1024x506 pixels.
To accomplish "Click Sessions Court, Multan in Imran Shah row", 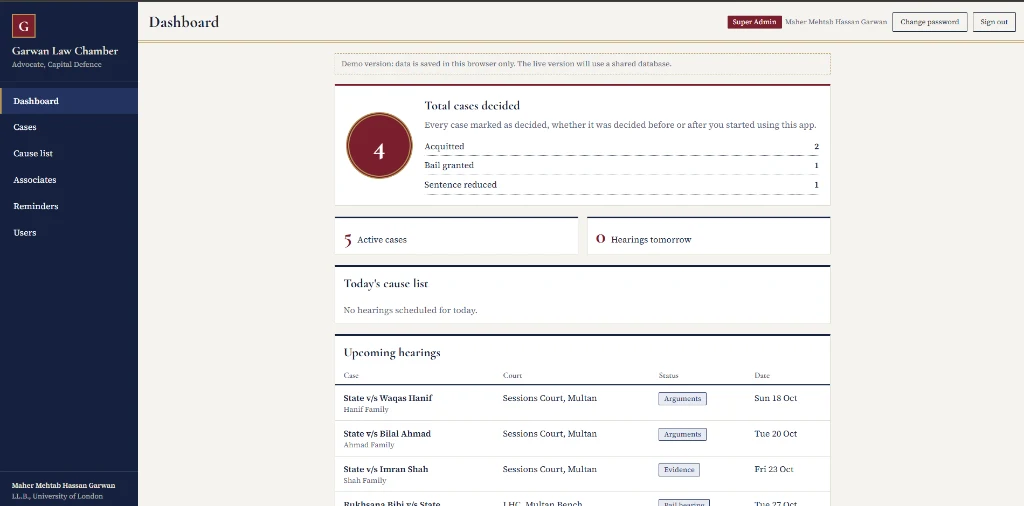I will tap(549, 469).
